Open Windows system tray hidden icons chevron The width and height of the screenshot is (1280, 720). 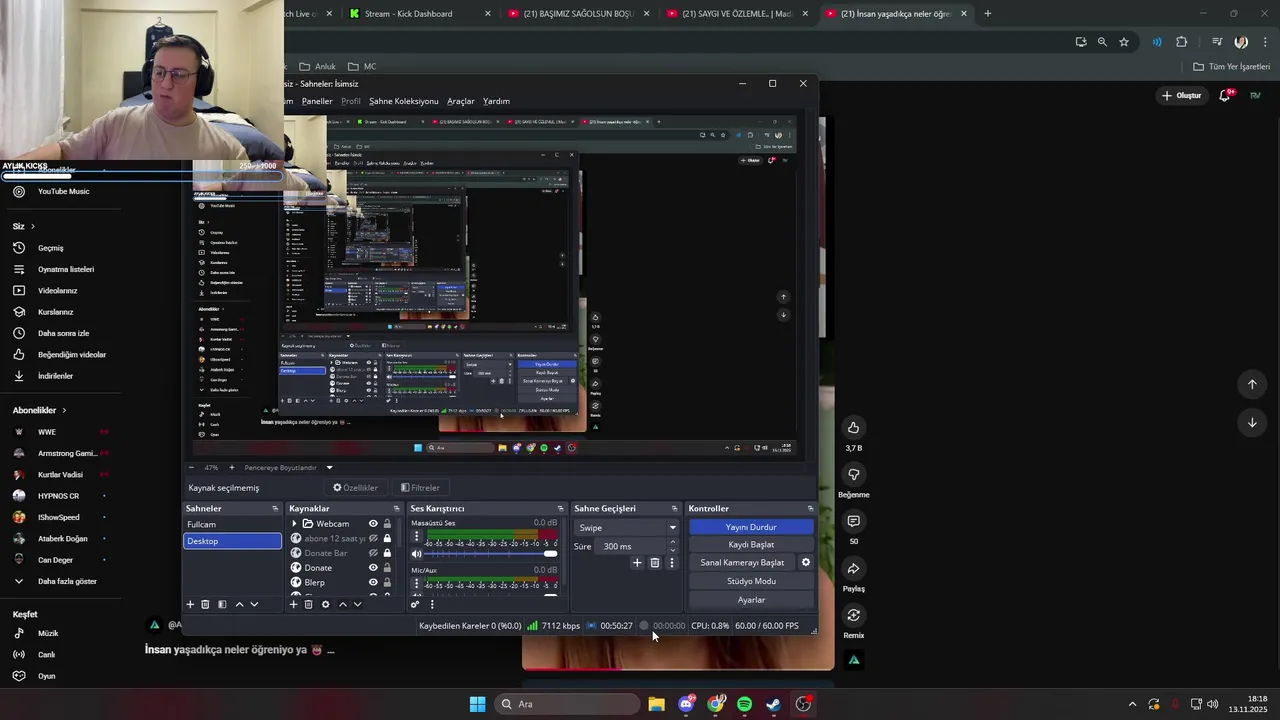pyautogui.click(x=1132, y=704)
